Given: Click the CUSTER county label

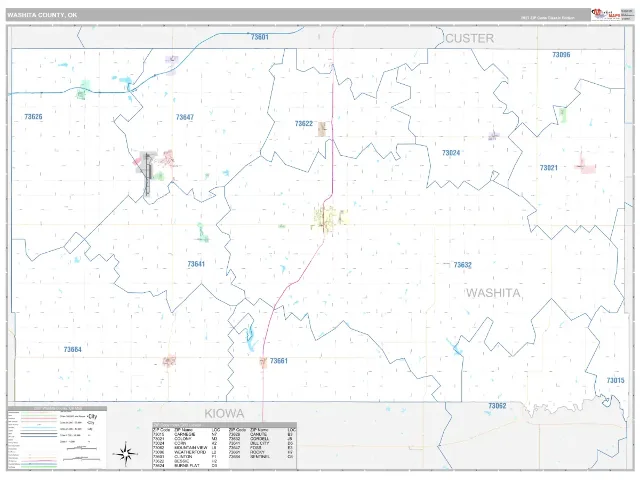Looking at the screenshot, I should coord(469,38).
